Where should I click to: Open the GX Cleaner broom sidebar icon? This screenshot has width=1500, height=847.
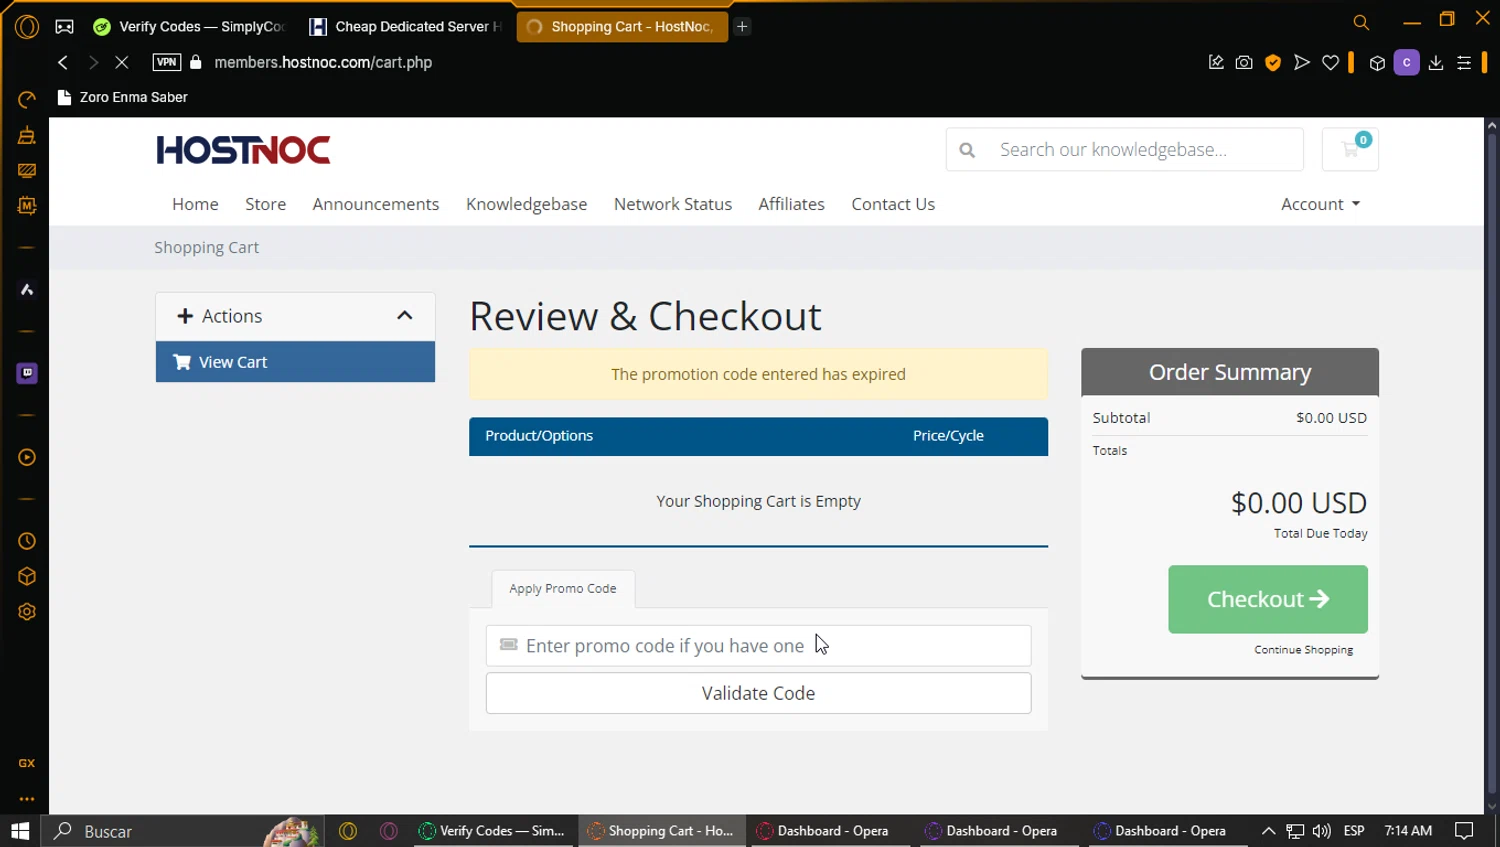point(27,135)
